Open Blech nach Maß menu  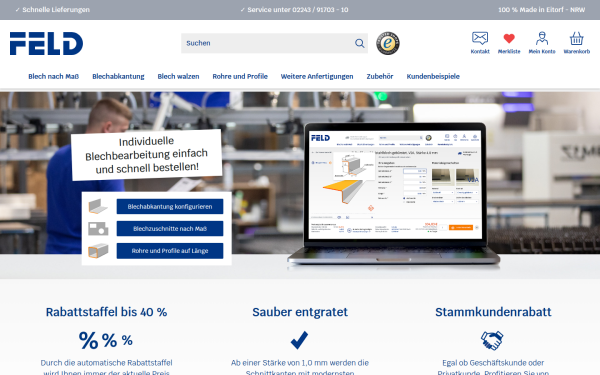(x=54, y=77)
